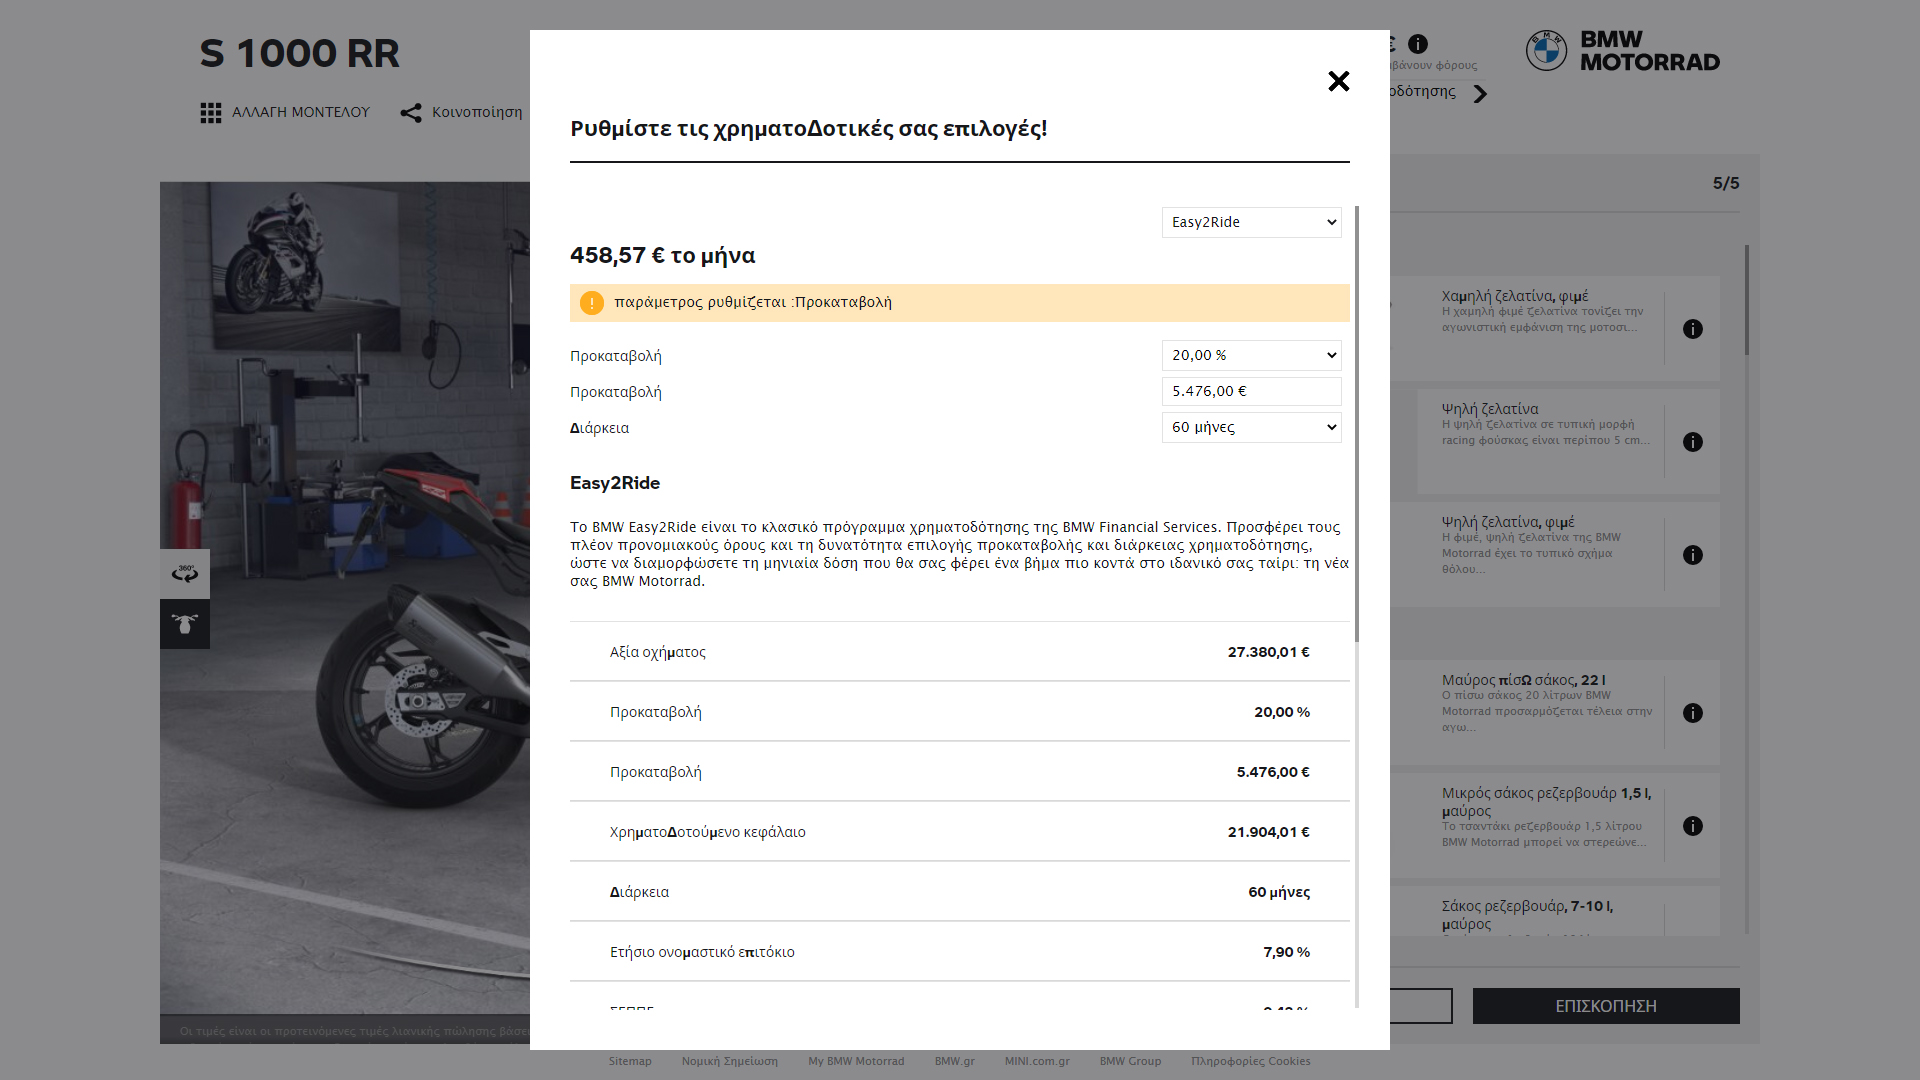The height and width of the screenshot is (1080, 1920).
Task: Click the Easy2Ride section heading
Action: click(615, 483)
